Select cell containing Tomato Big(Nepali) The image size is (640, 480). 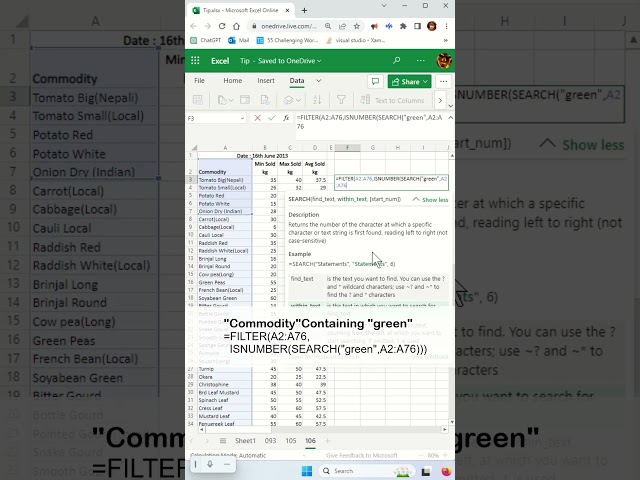pyautogui.click(x=224, y=180)
